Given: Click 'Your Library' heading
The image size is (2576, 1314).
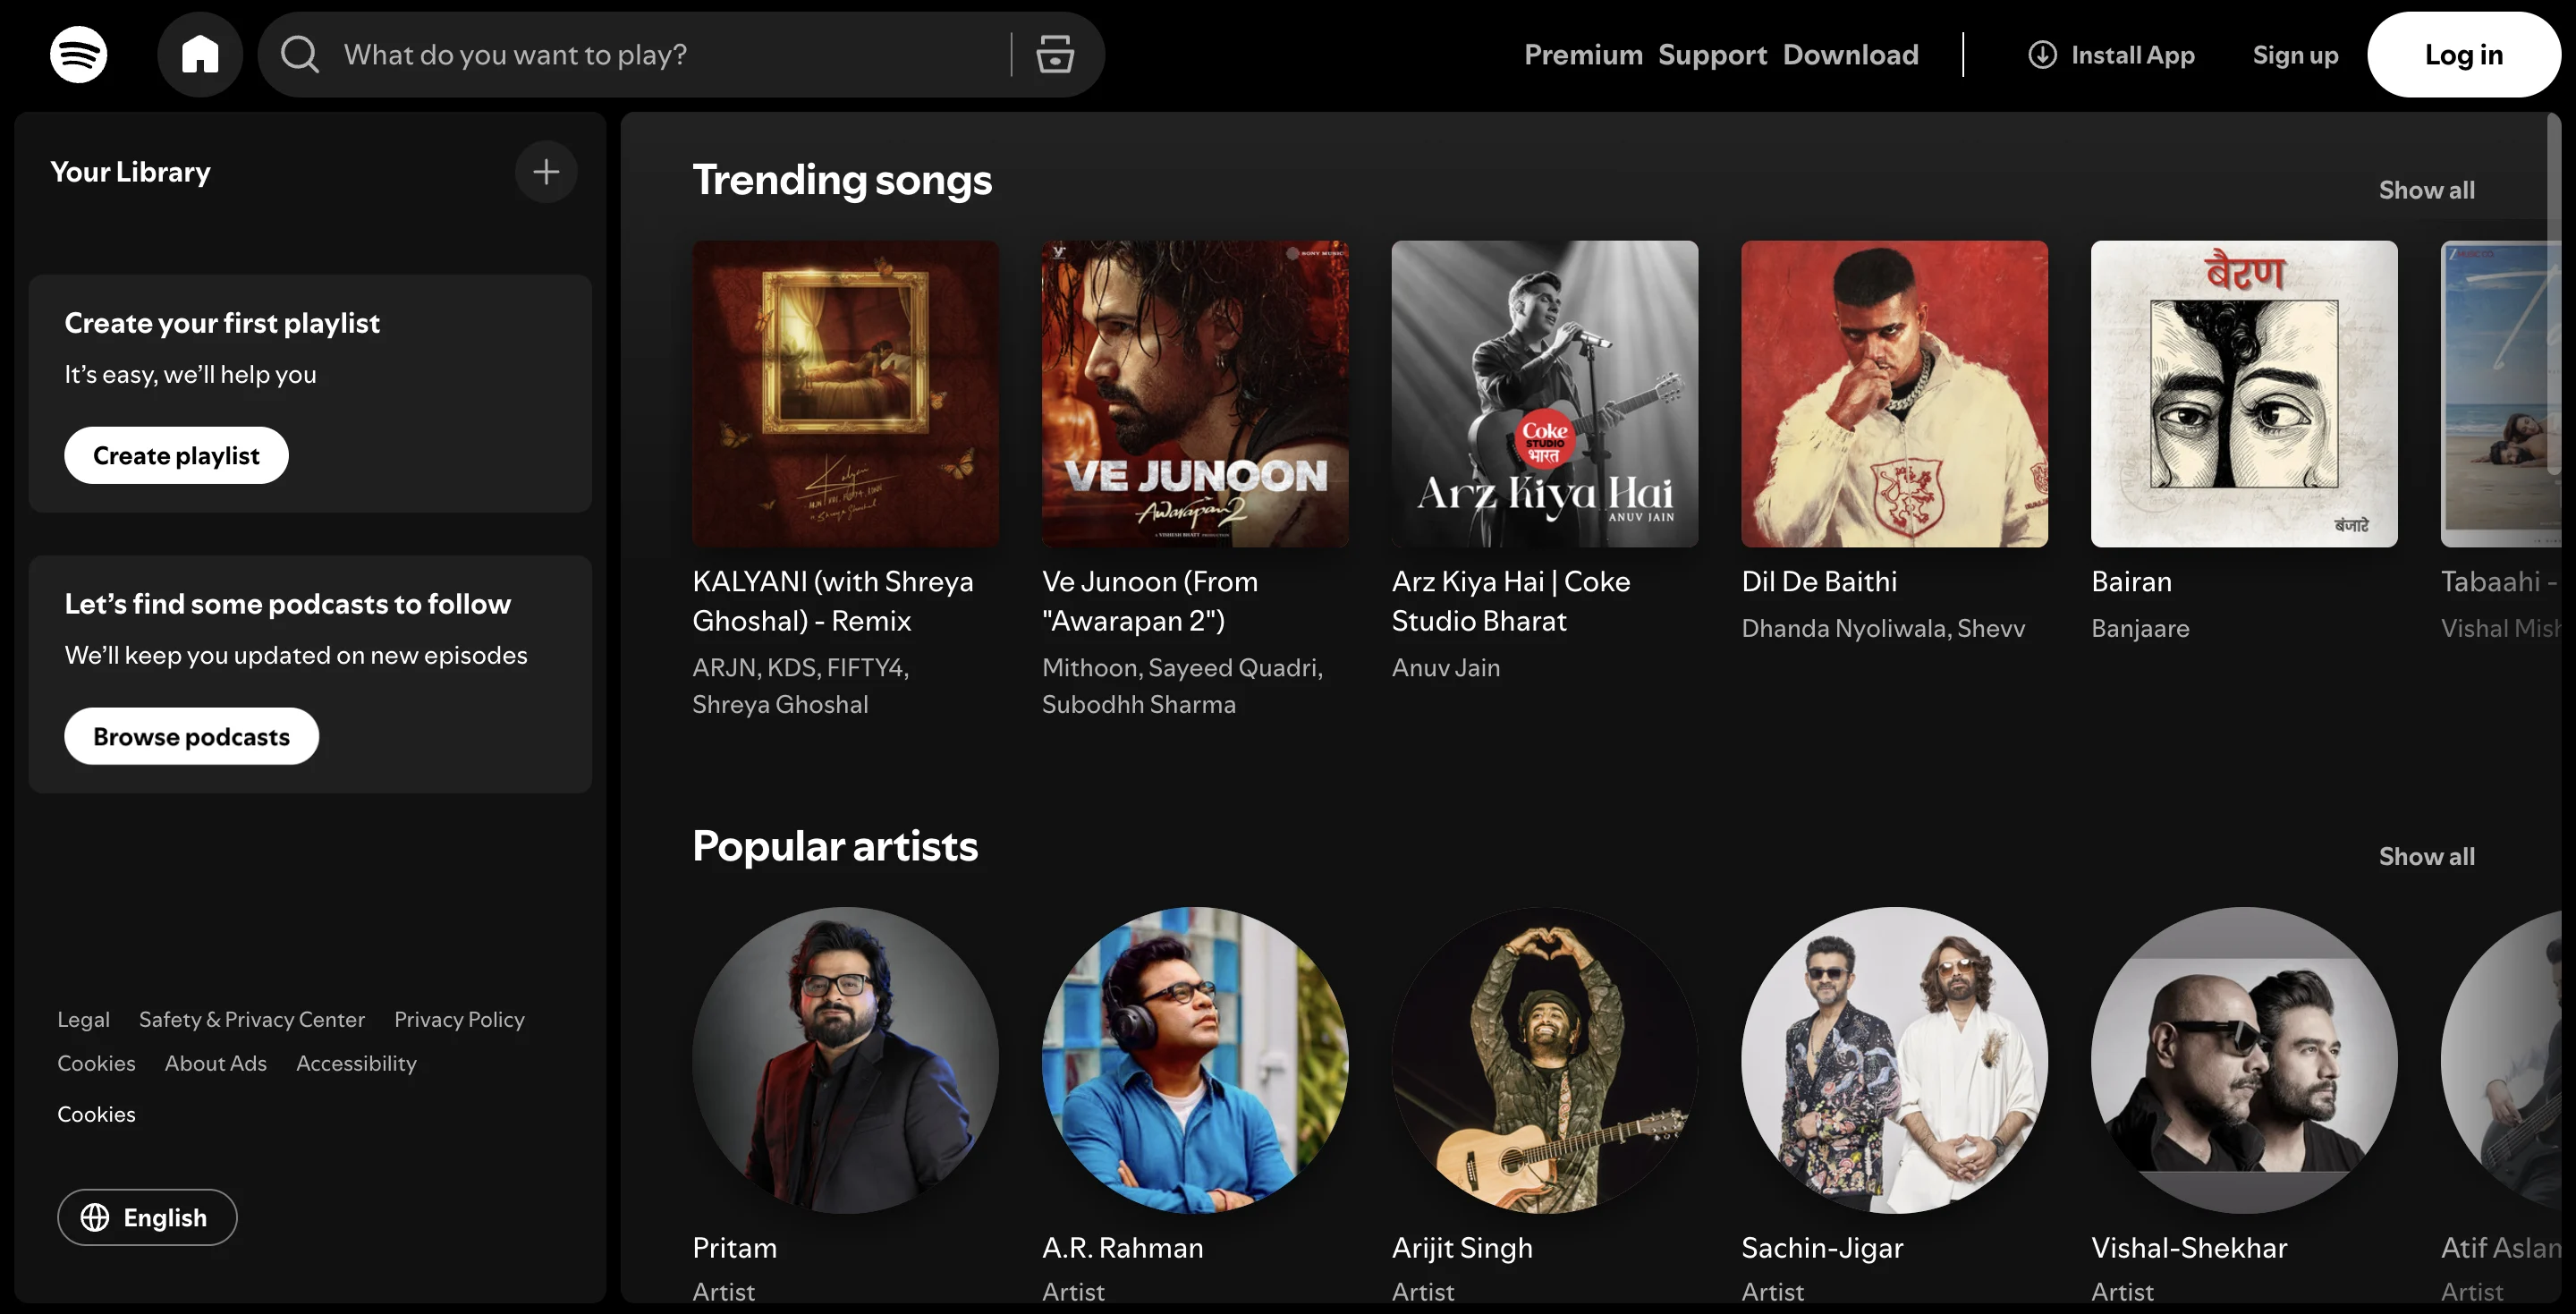Looking at the screenshot, I should [x=130, y=172].
